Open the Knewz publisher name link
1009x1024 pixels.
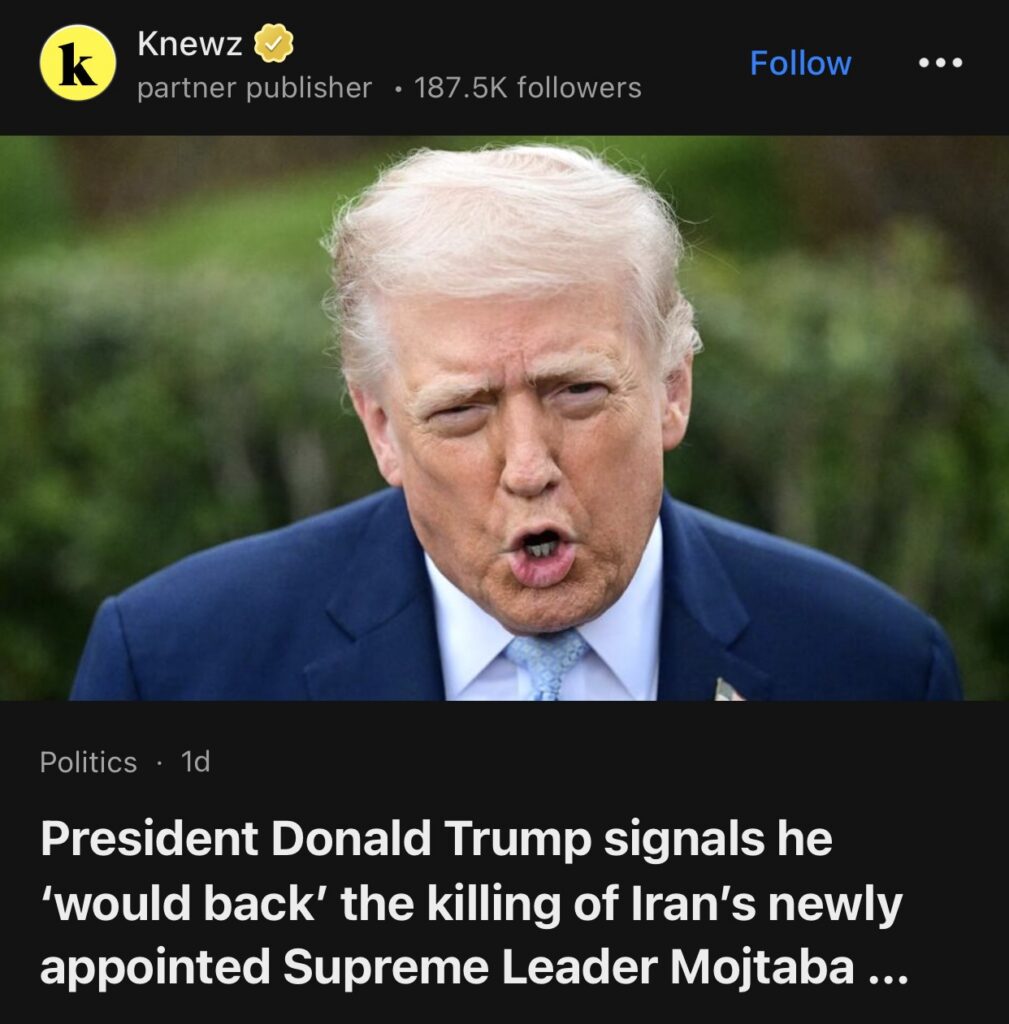coord(189,44)
